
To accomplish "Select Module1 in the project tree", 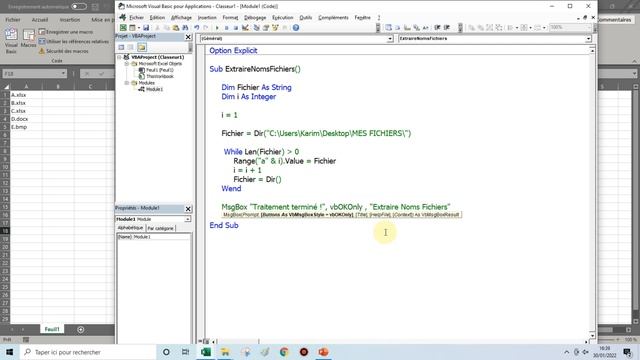I will pos(154,89).
